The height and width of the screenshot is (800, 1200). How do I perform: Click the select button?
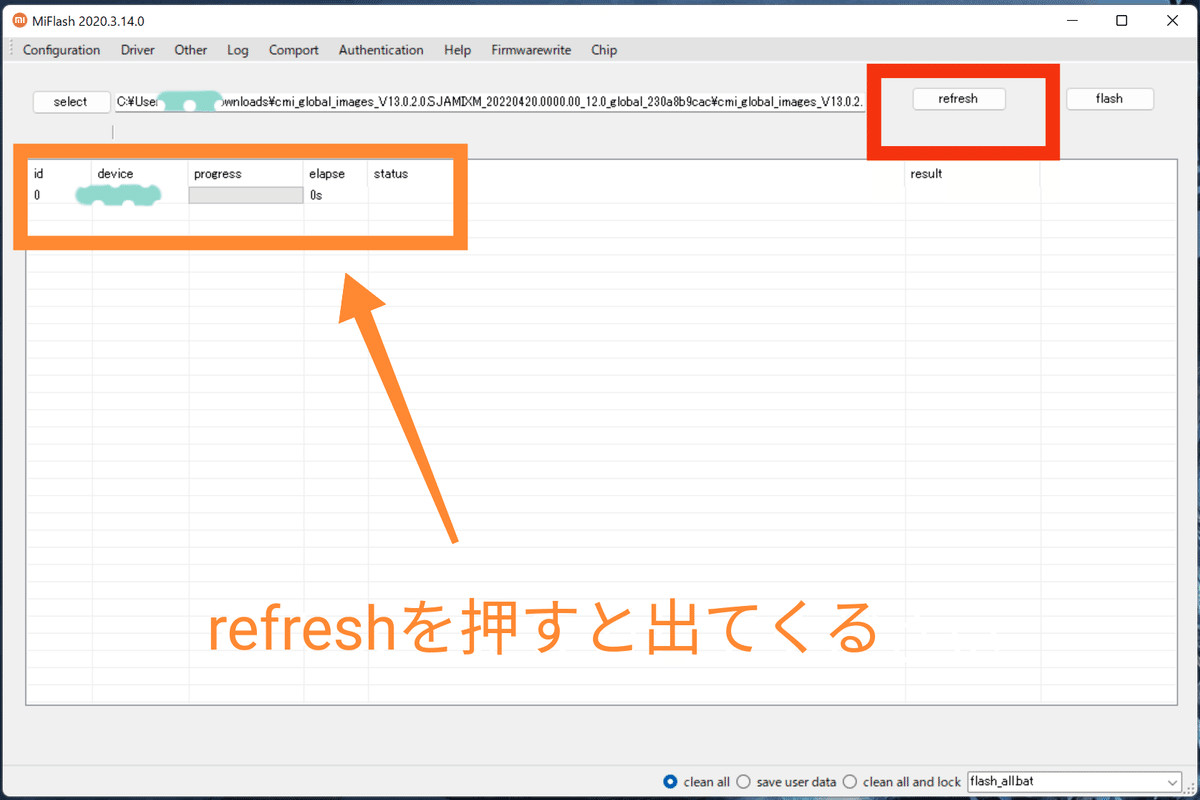70,102
